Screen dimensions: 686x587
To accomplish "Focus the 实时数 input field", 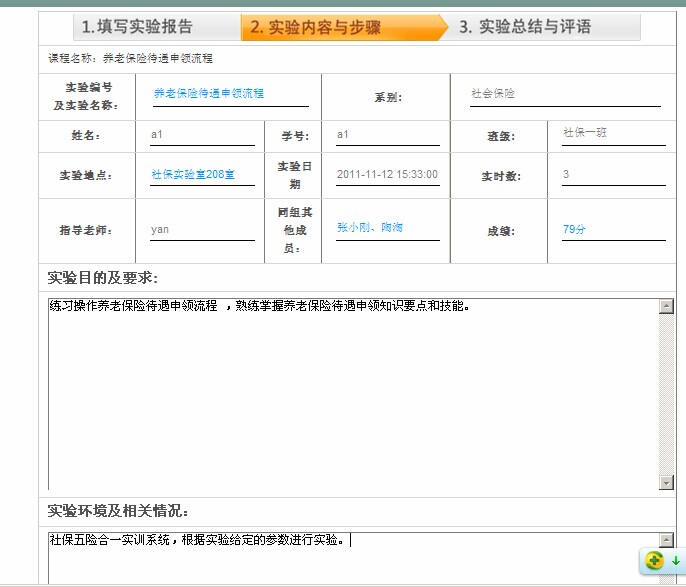I will tap(612, 175).
